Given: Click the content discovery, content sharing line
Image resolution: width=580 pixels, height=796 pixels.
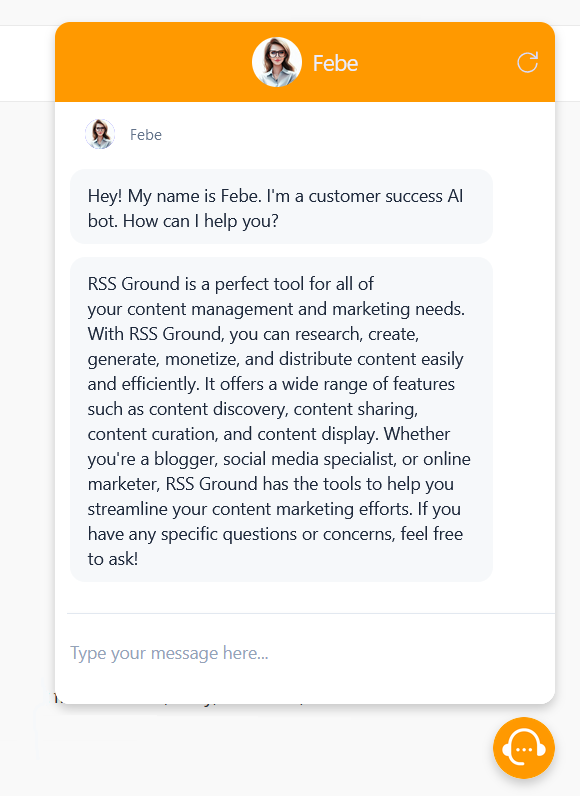Looking at the screenshot, I should [253, 409].
